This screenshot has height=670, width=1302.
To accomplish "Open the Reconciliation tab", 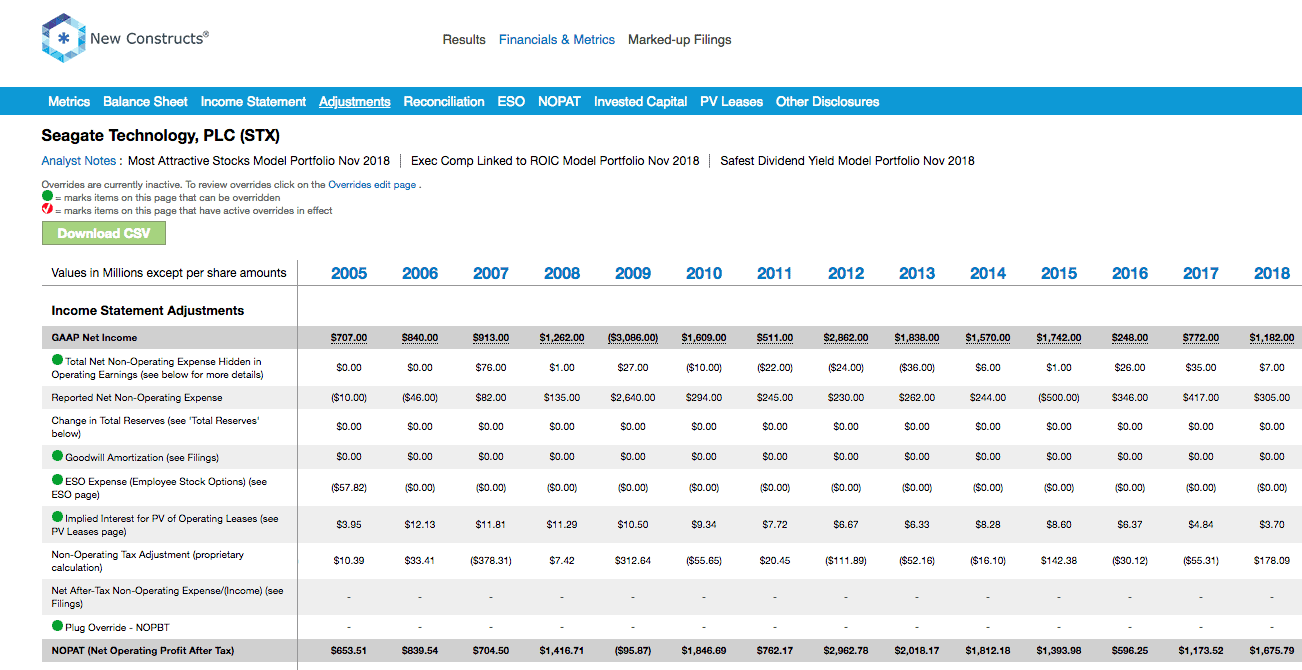I will (x=444, y=102).
